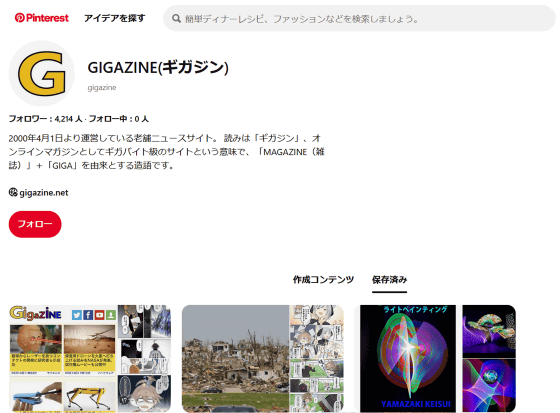Open the フォロワー 4,214 人 followers list
The height and width of the screenshot is (413, 560).
point(45,119)
